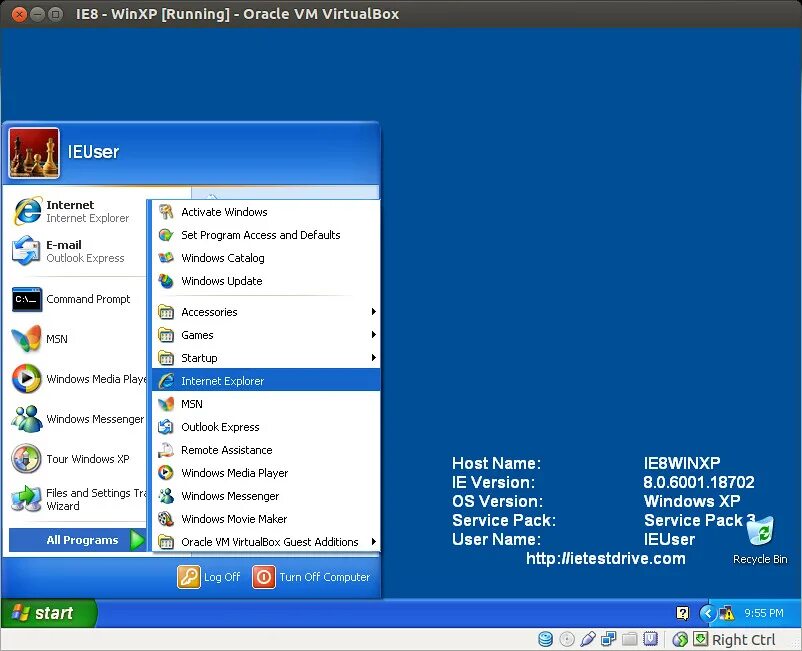Click the IE8WINXP host name text
Viewport: 802px width, 651px height.
tap(682, 463)
